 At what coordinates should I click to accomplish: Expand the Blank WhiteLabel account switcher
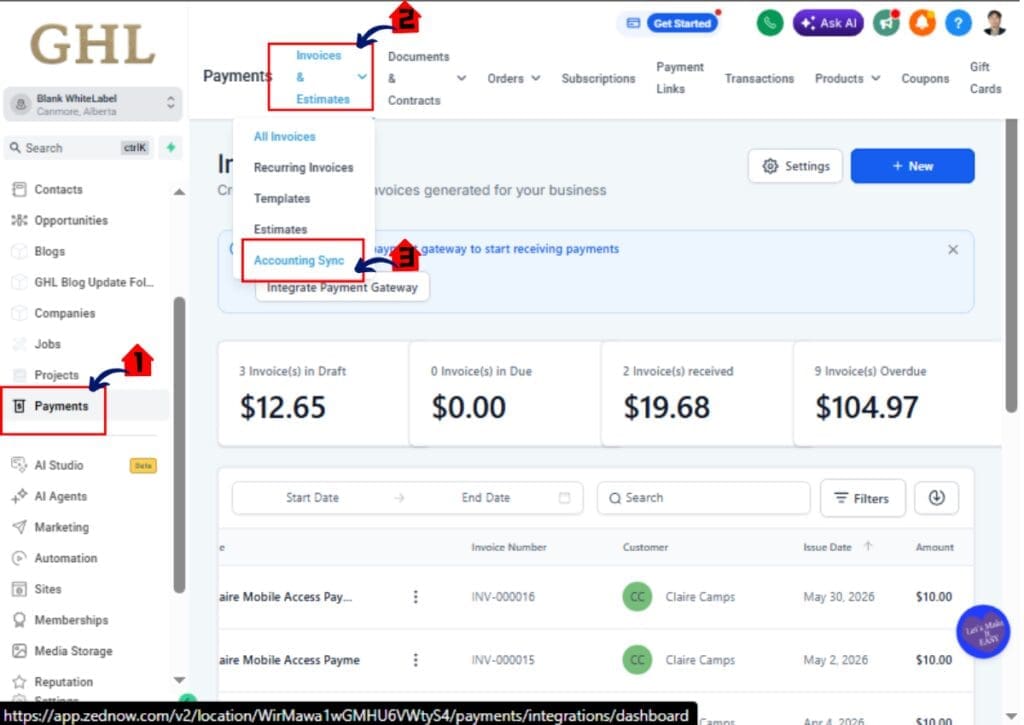tap(93, 105)
